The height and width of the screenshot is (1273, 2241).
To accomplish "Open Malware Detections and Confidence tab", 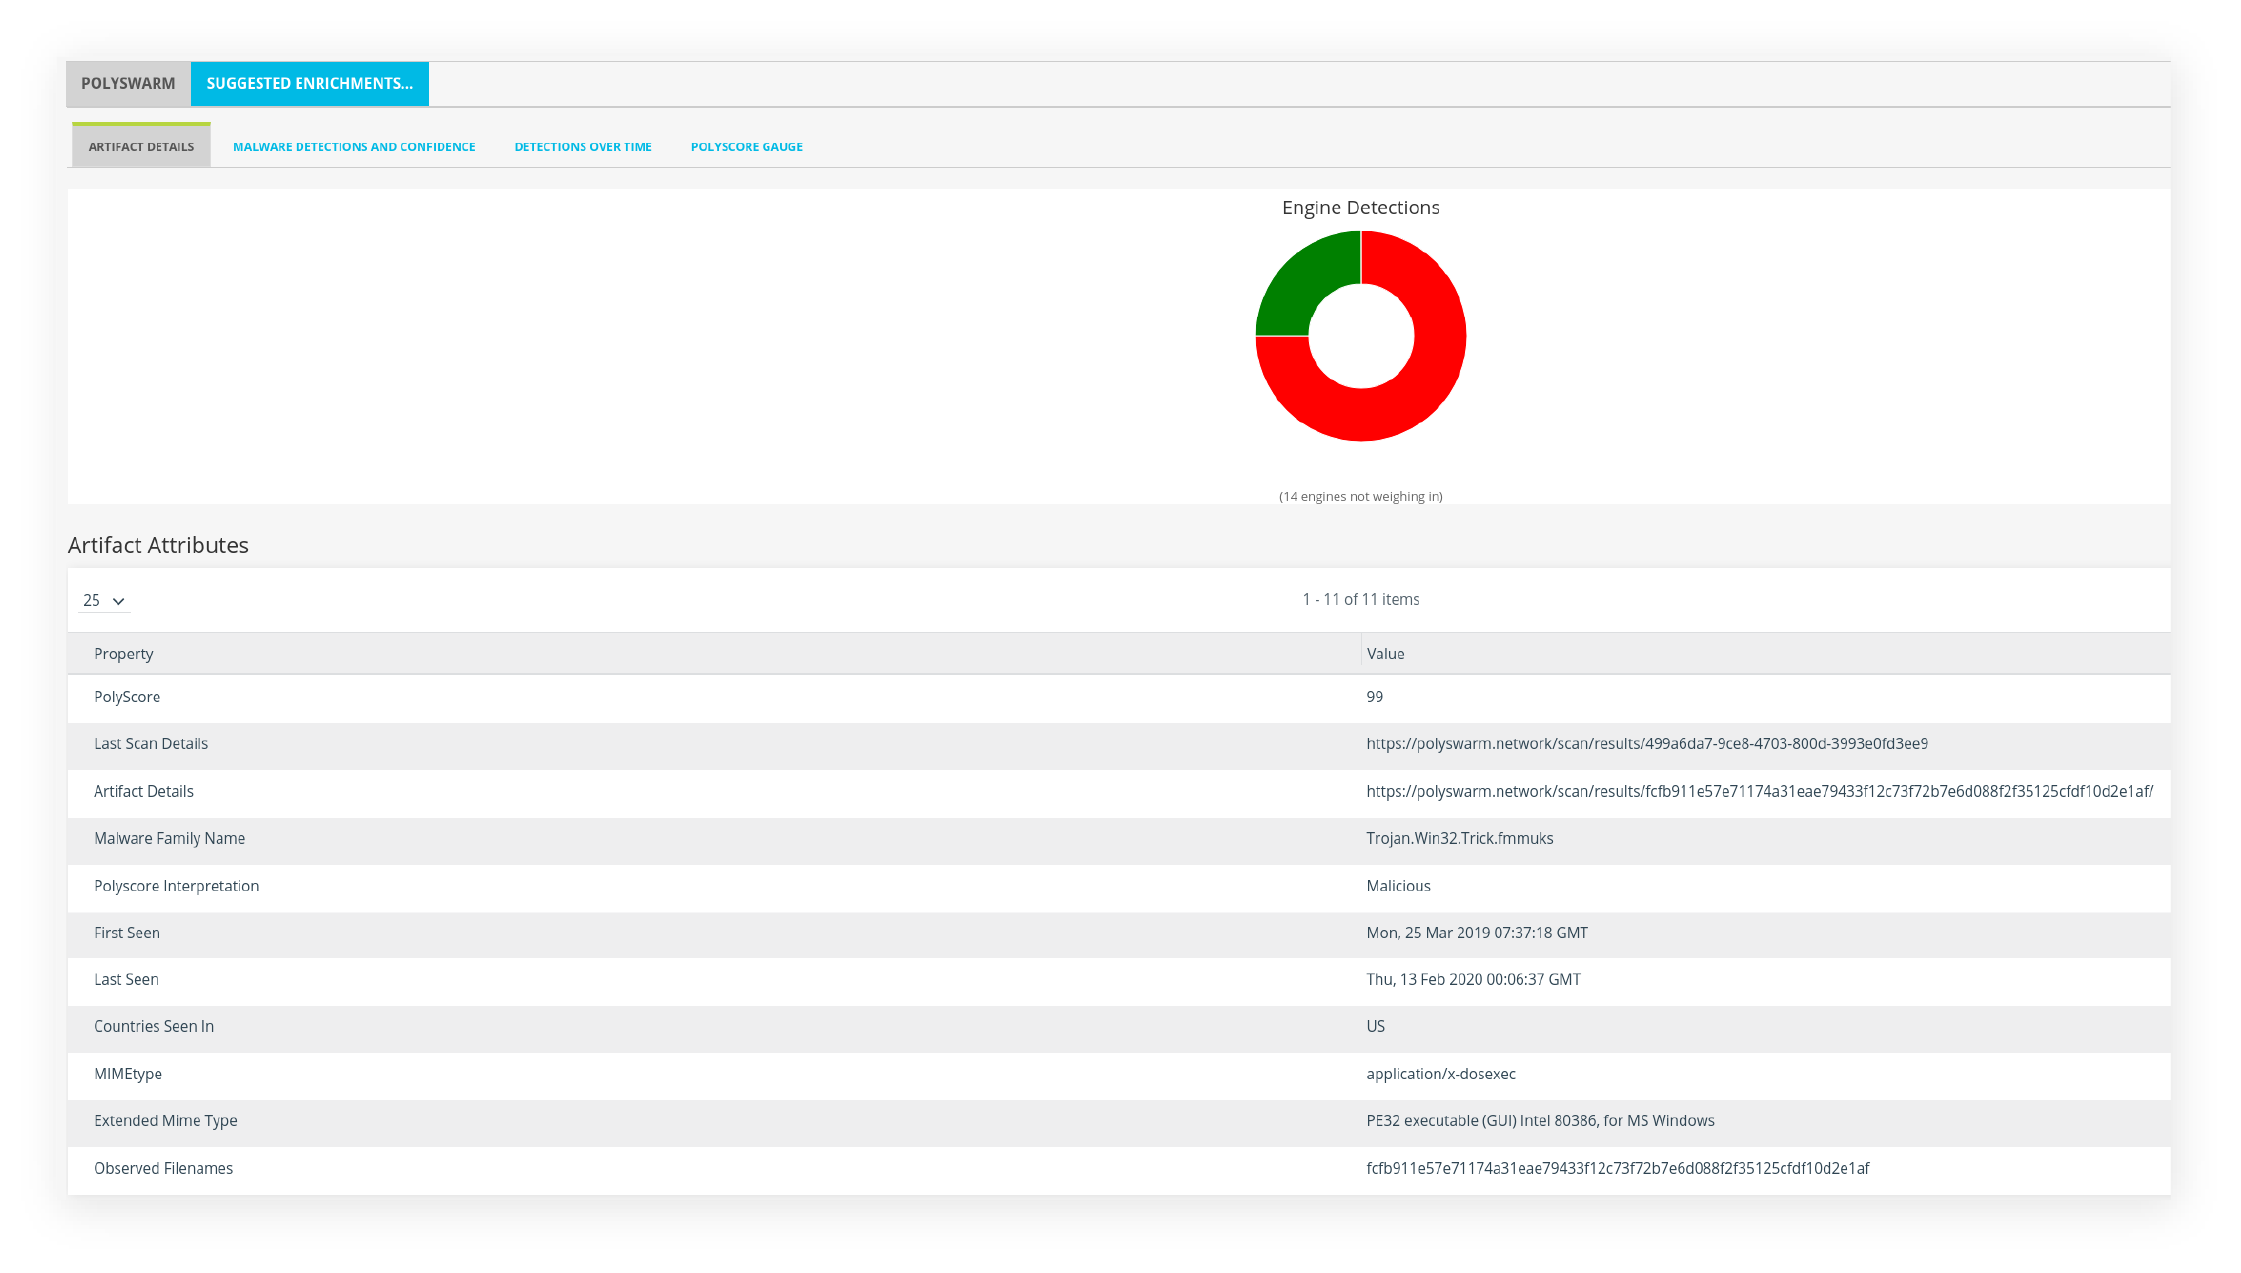I will pyautogui.click(x=354, y=147).
